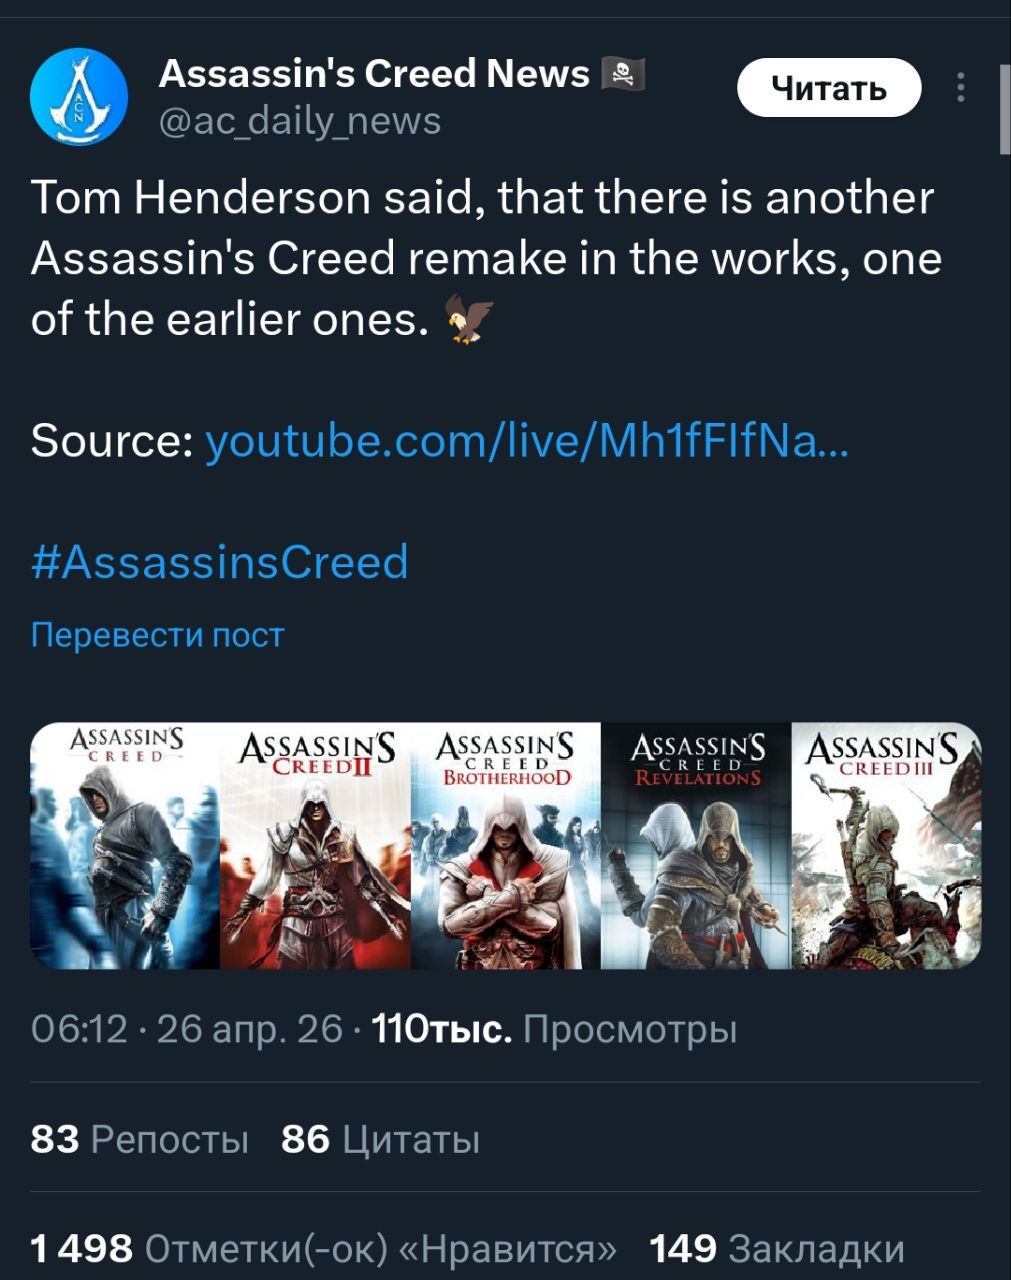Open the Assassin's Creed II cover image
This screenshot has width=1011, height=1280.
tap(315, 846)
